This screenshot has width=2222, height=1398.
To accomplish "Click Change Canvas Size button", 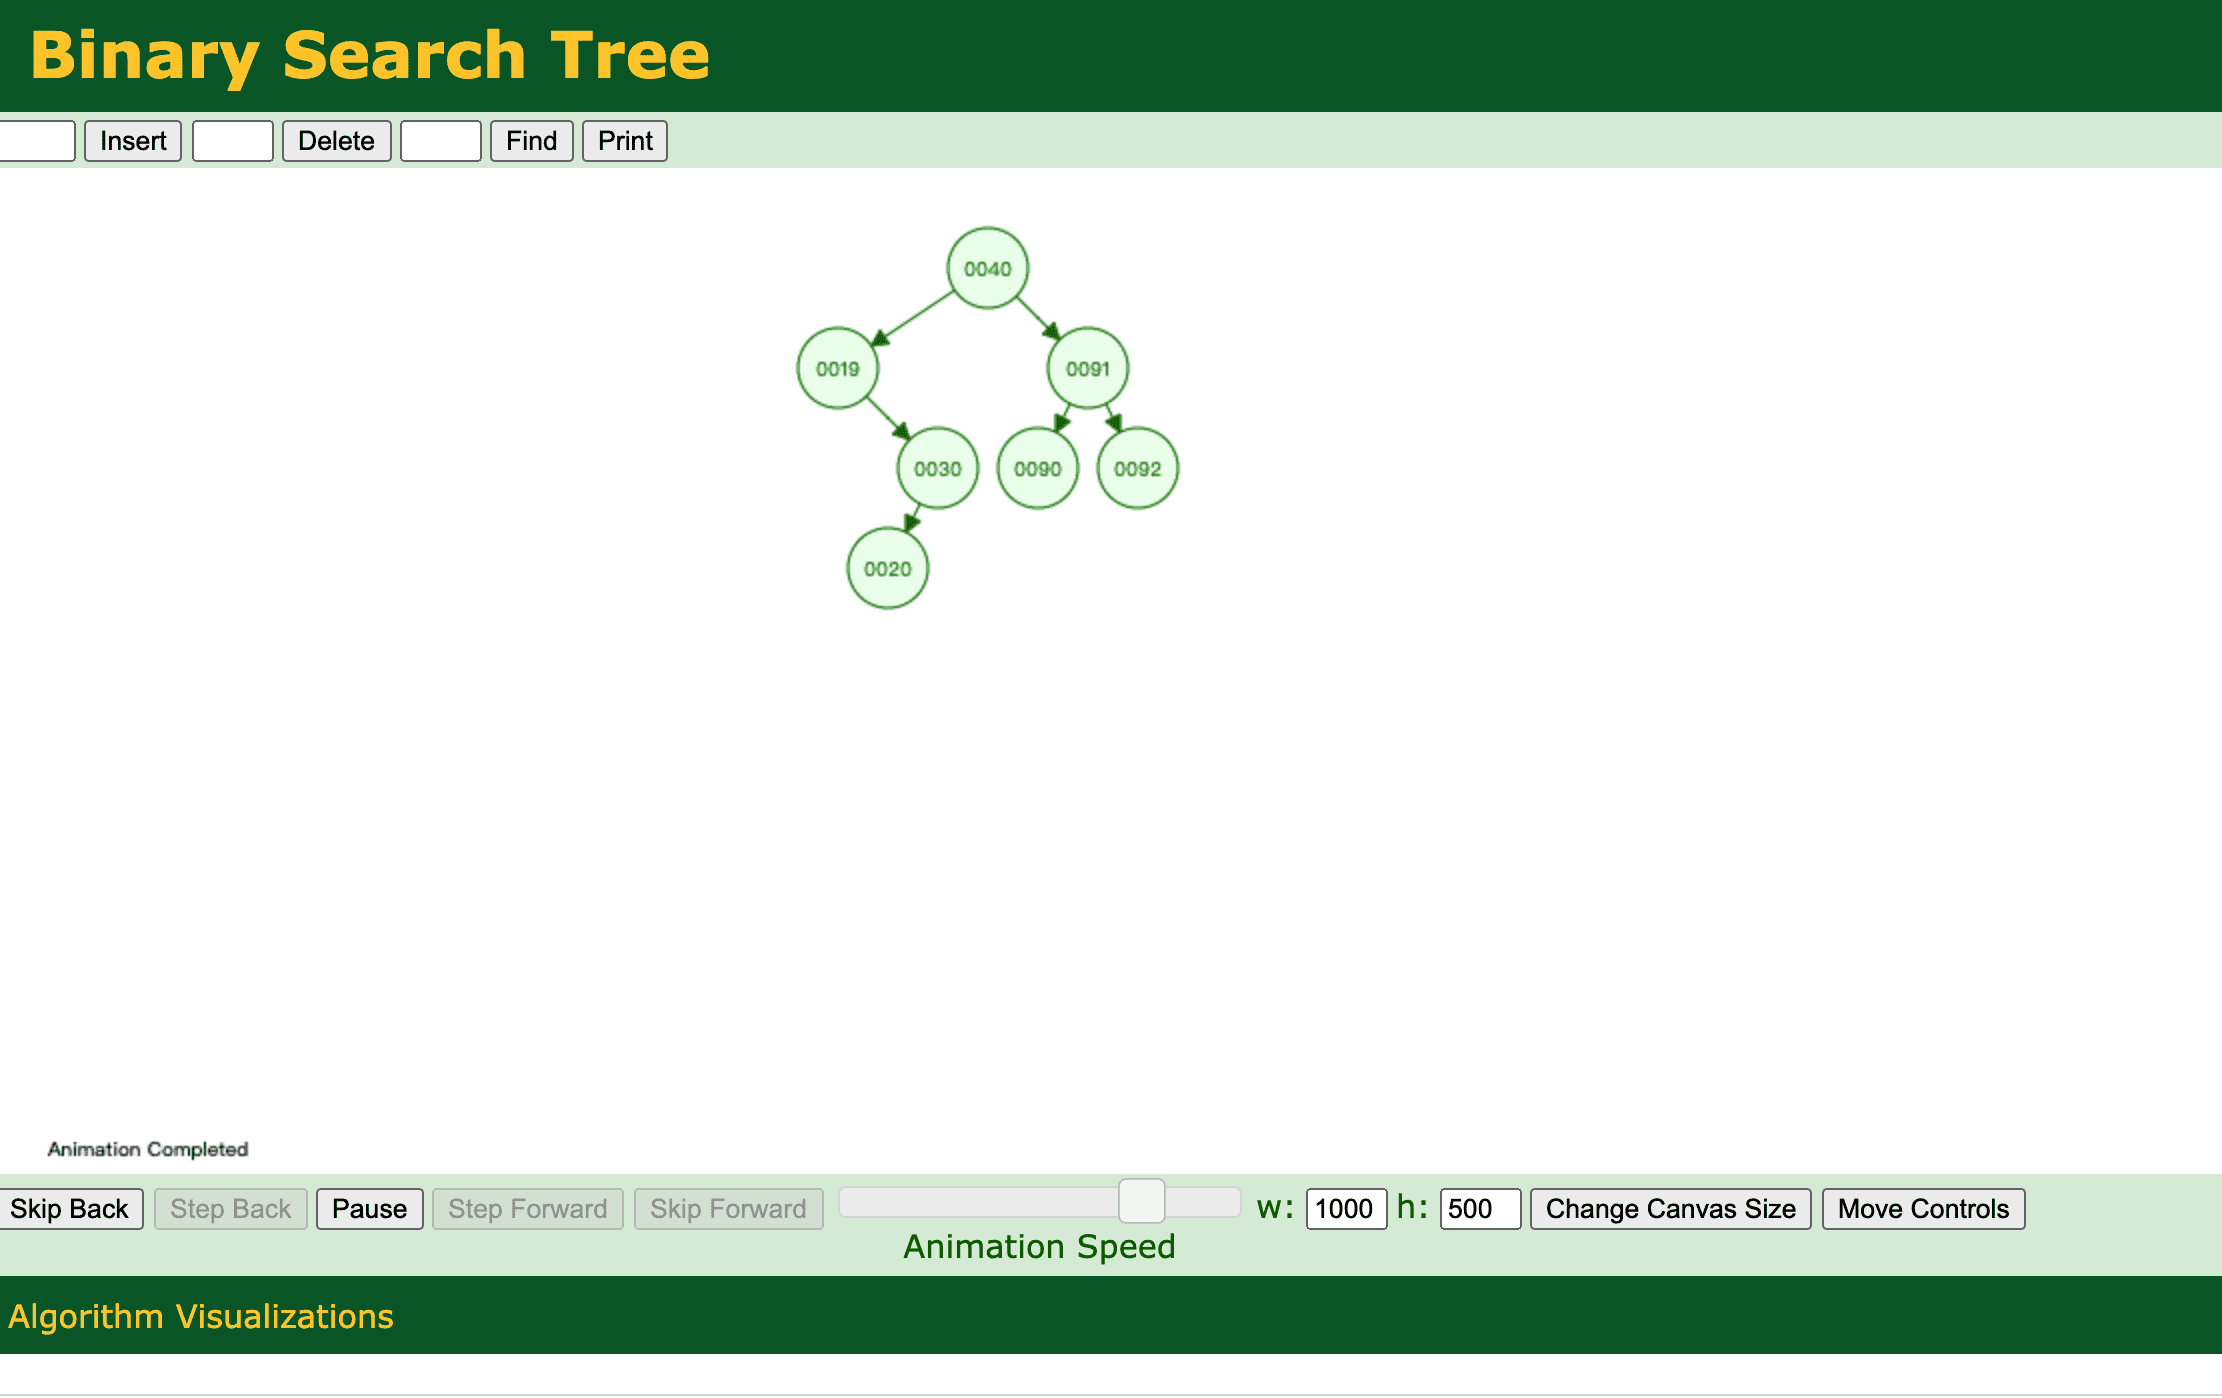I will pos(1670,1209).
